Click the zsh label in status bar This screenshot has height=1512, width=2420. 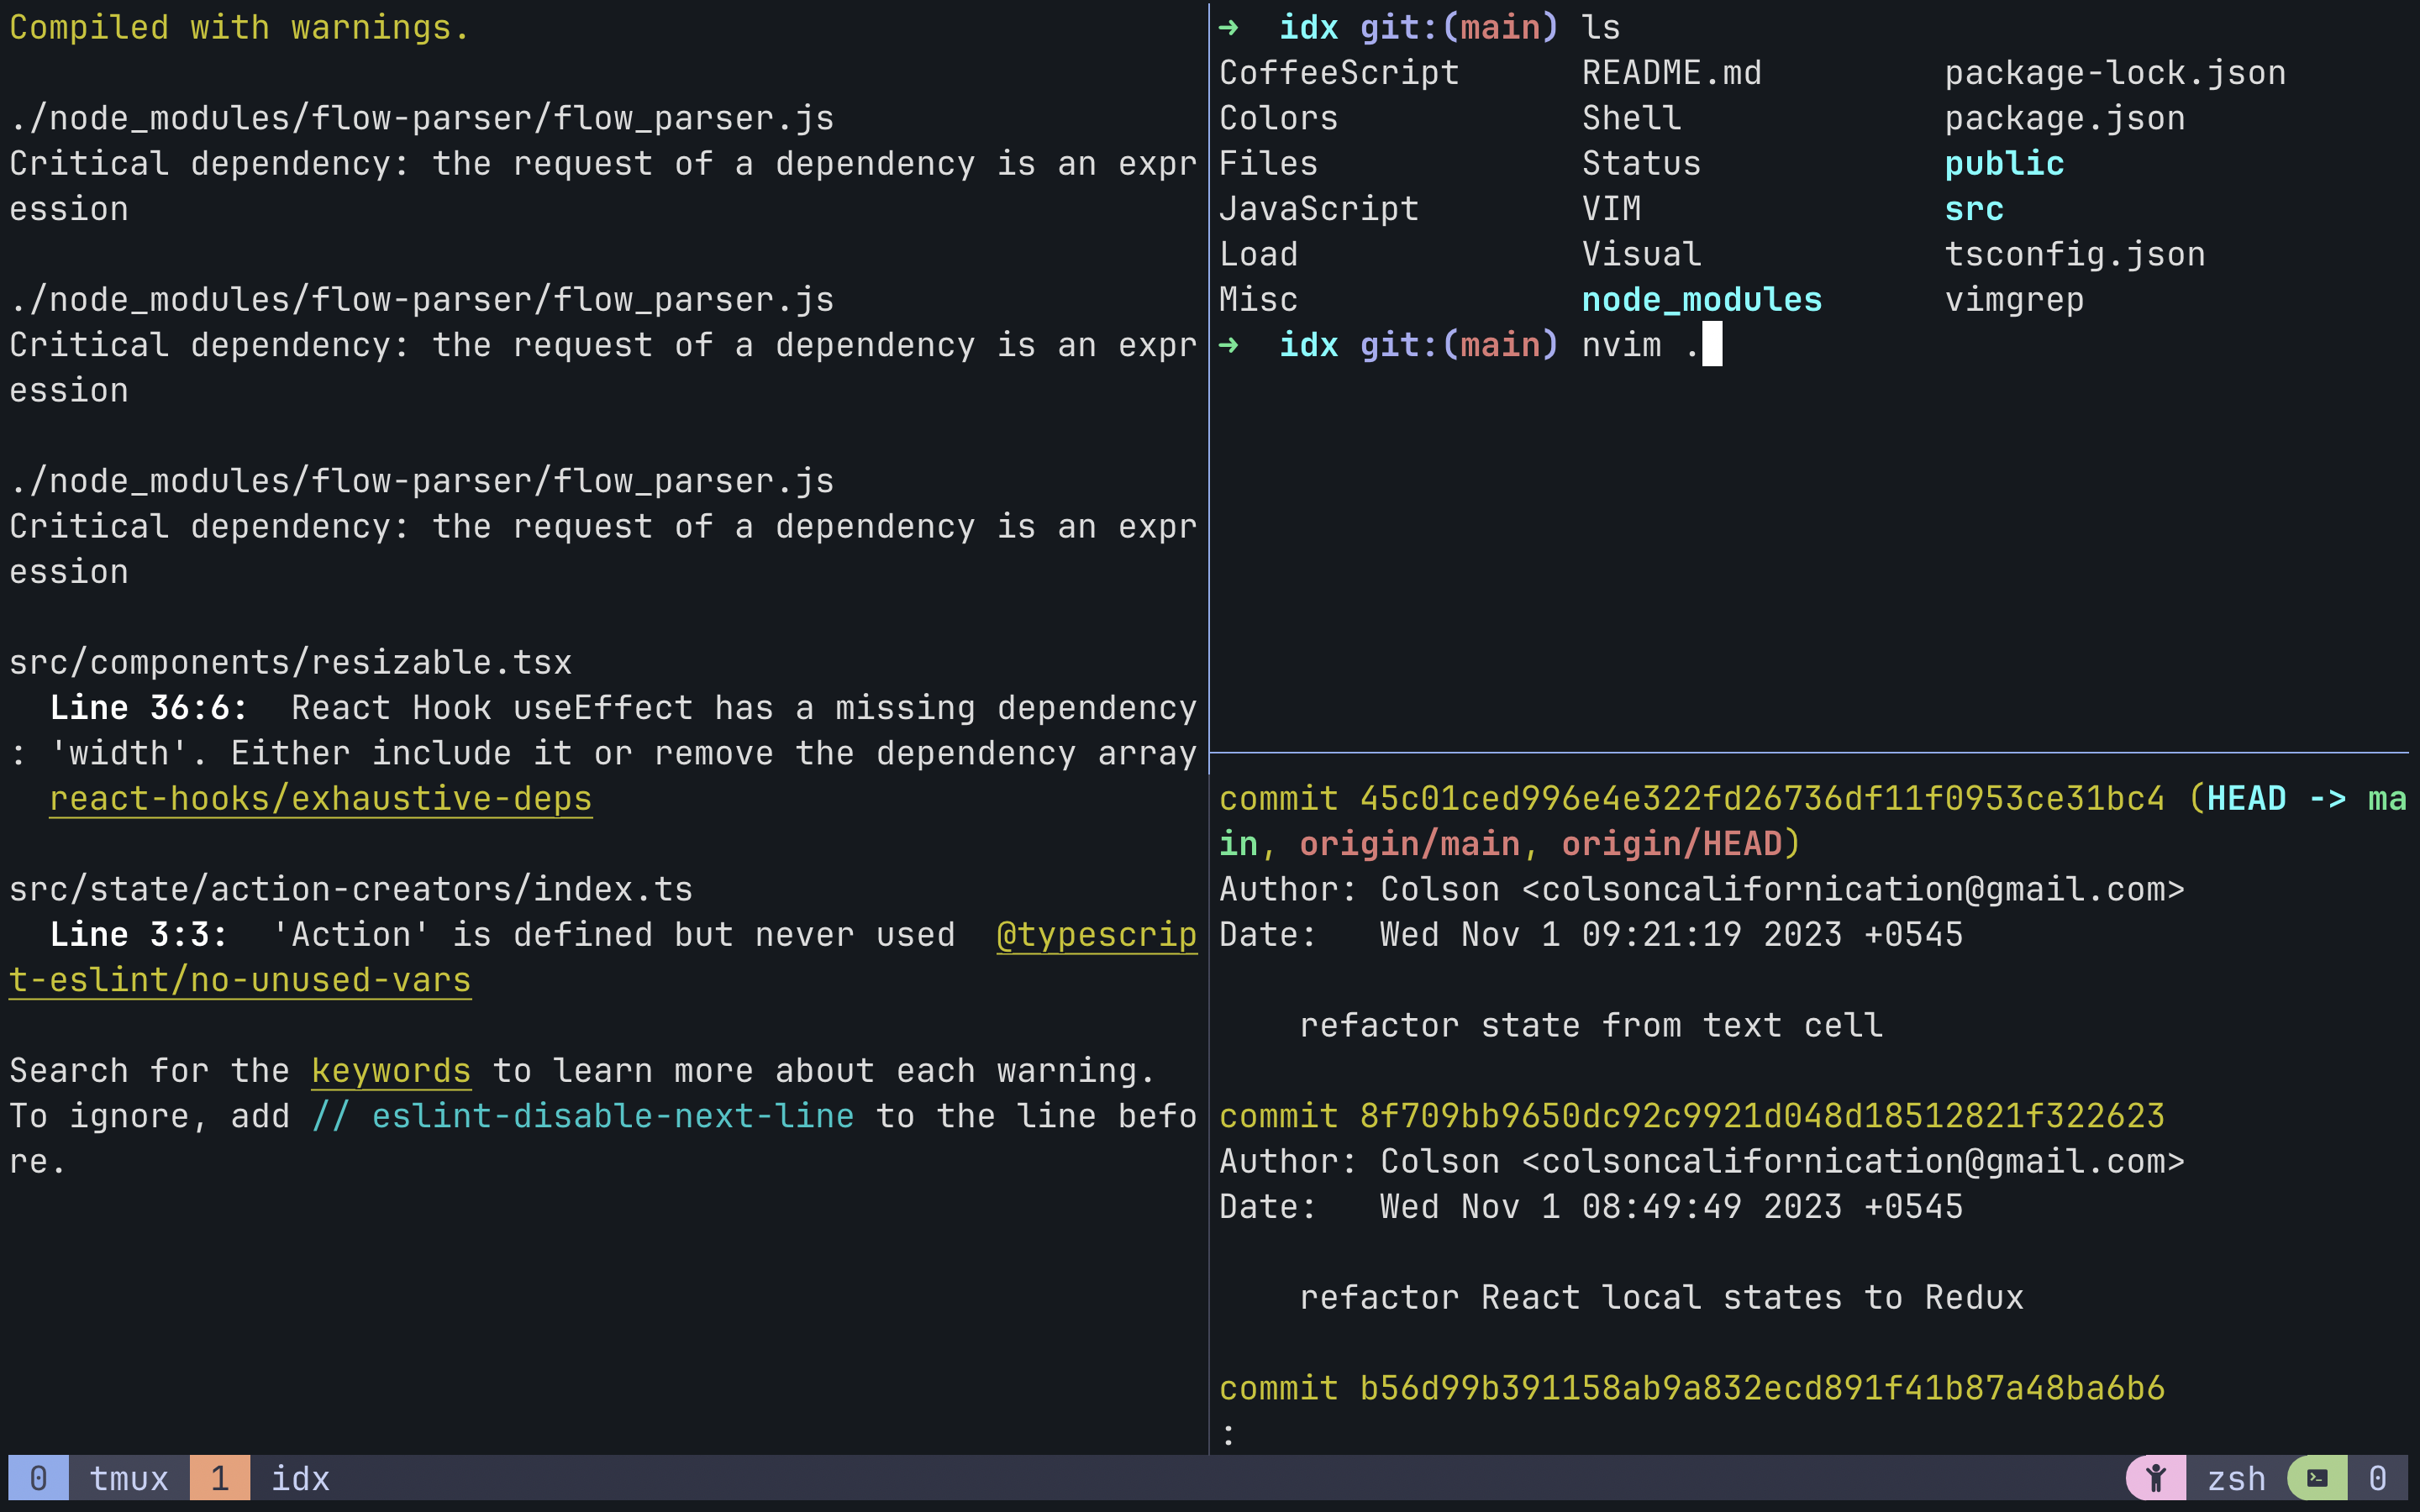(2236, 1478)
